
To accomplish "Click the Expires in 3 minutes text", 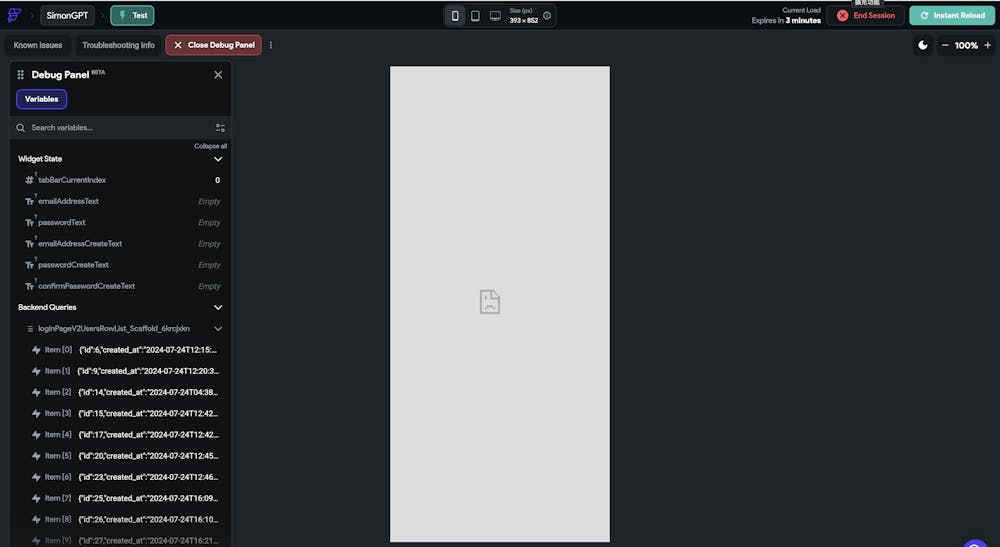I will click(x=786, y=20).
